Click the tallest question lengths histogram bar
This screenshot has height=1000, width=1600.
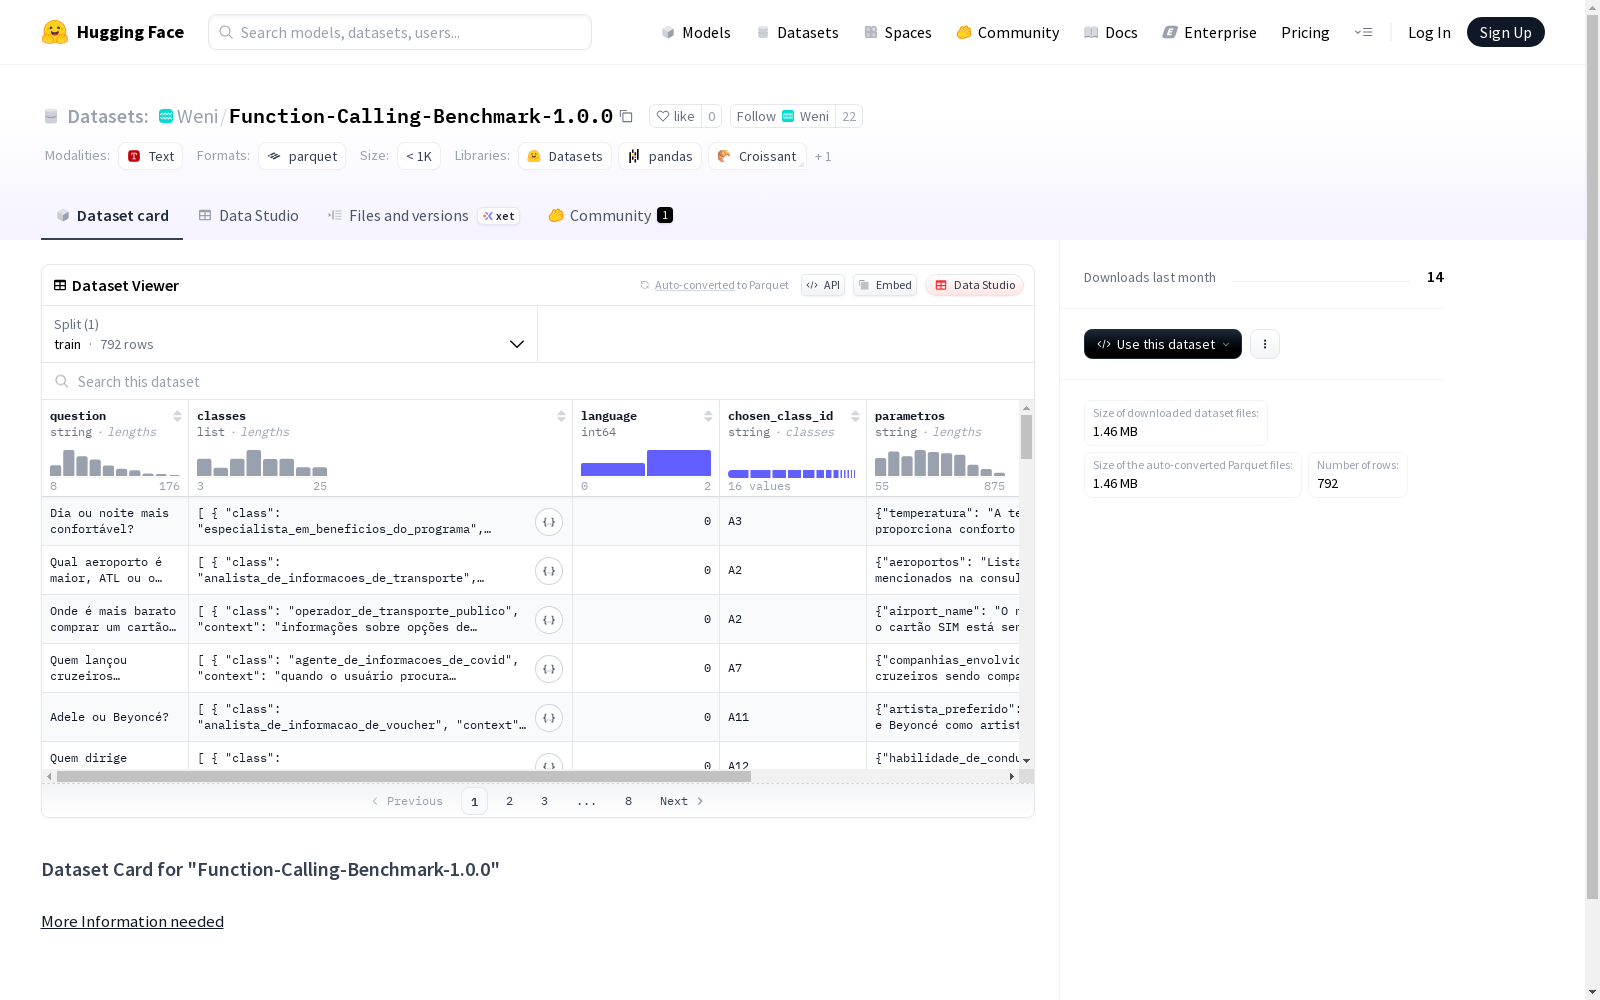[x=69, y=463]
